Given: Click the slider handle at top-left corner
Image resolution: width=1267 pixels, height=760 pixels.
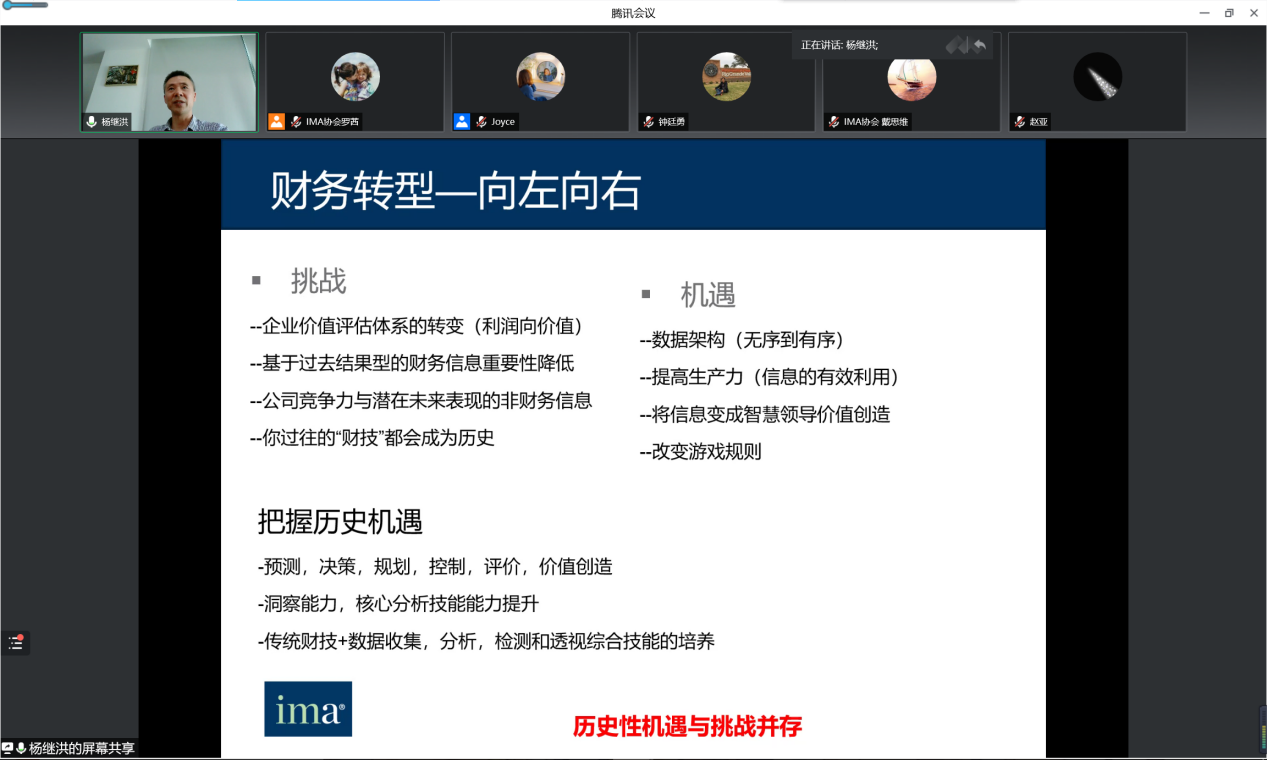Looking at the screenshot, I should tap(9, 5).
